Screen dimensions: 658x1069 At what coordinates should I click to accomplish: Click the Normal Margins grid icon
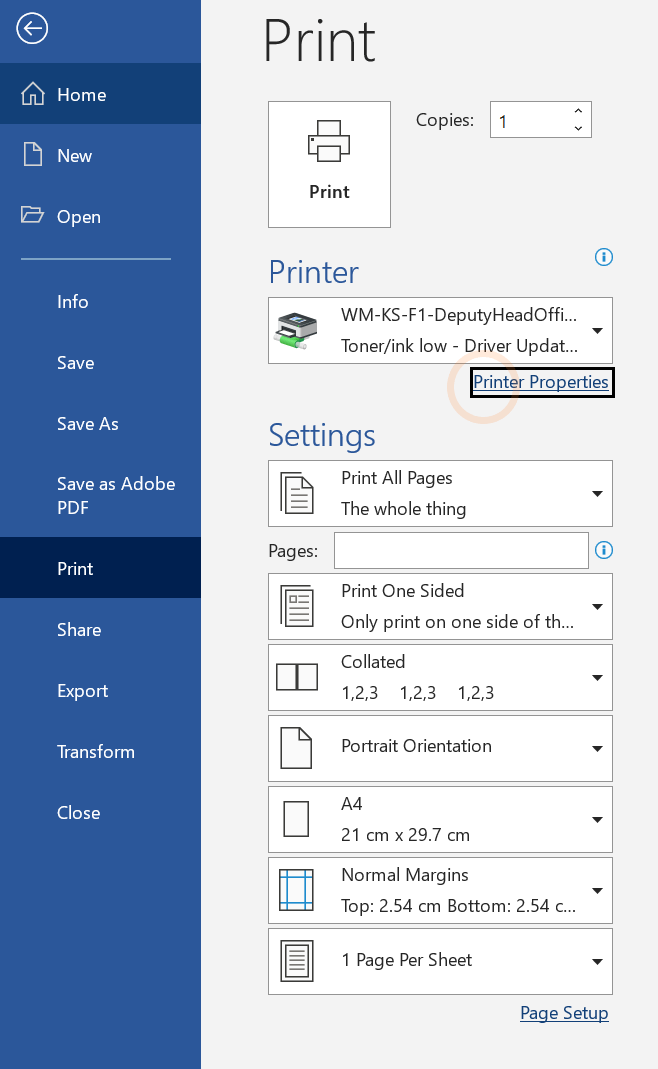[x=297, y=889]
